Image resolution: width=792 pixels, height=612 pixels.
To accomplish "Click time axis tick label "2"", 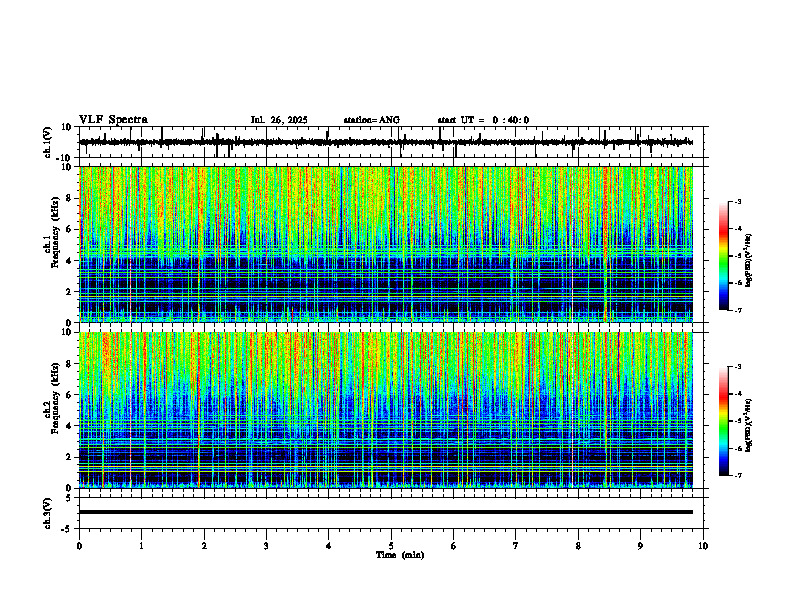I will 204,546.
